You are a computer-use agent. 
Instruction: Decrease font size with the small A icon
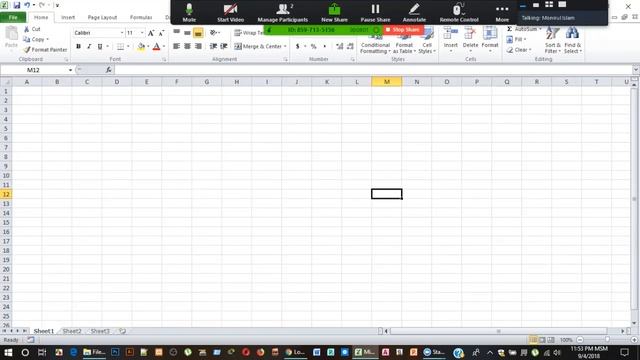pyautogui.click(x=162, y=33)
